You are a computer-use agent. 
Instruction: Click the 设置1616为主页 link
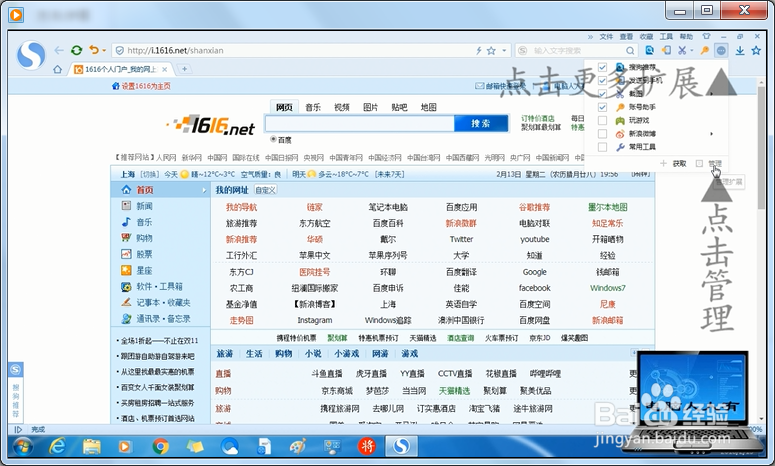(x=146, y=86)
